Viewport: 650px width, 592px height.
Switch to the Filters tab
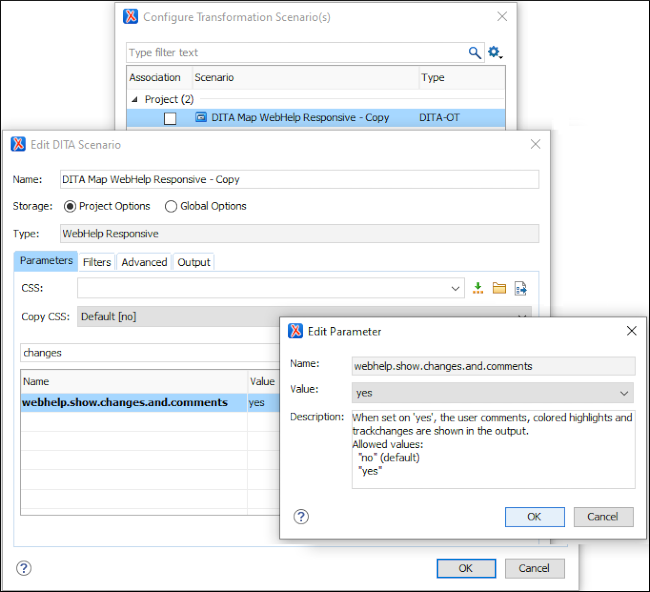pyautogui.click(x=97, y=262)
